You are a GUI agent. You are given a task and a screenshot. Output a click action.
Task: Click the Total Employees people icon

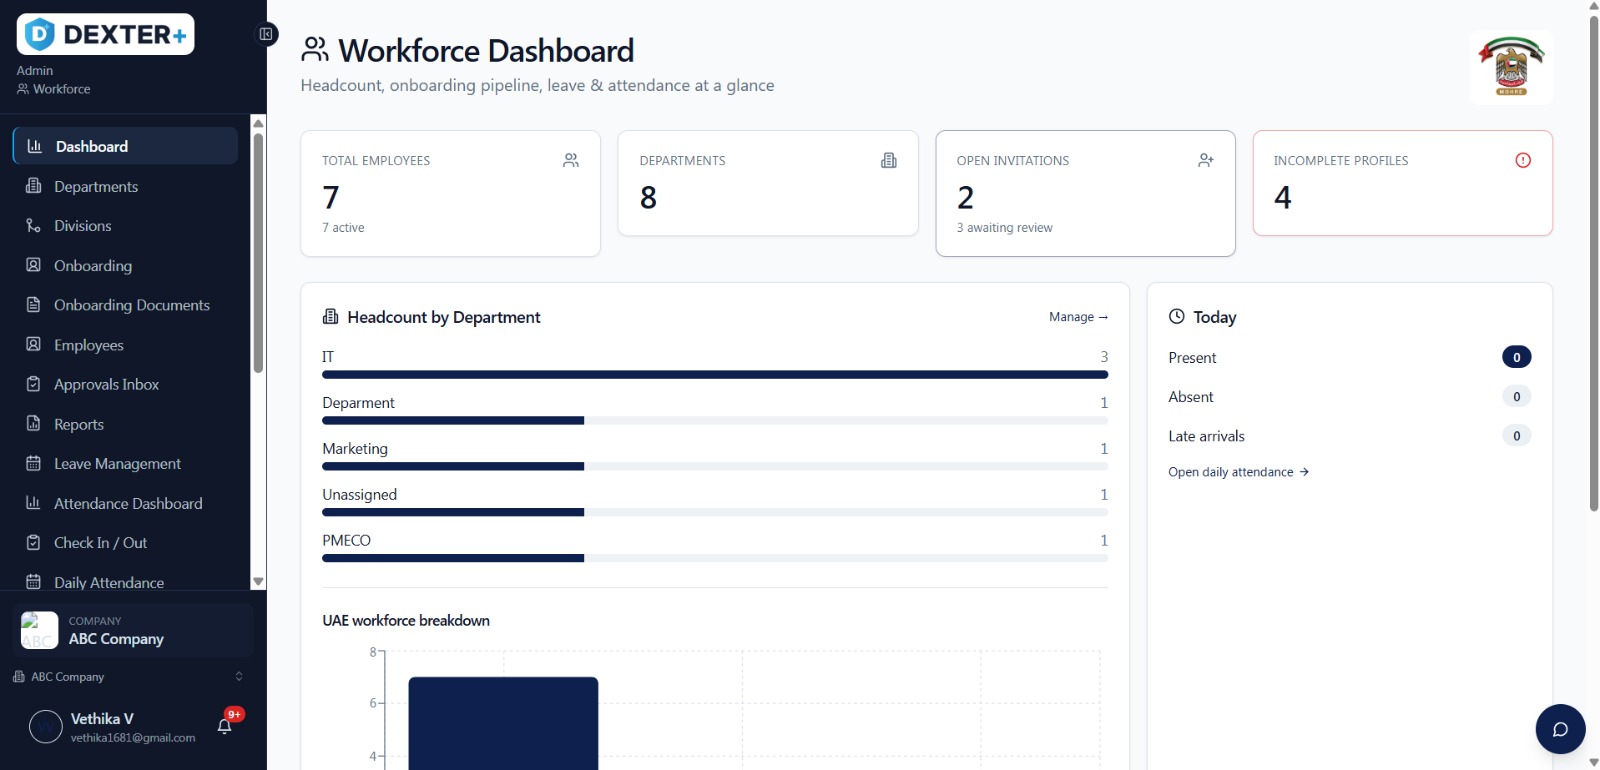click(x=571, y=160)
